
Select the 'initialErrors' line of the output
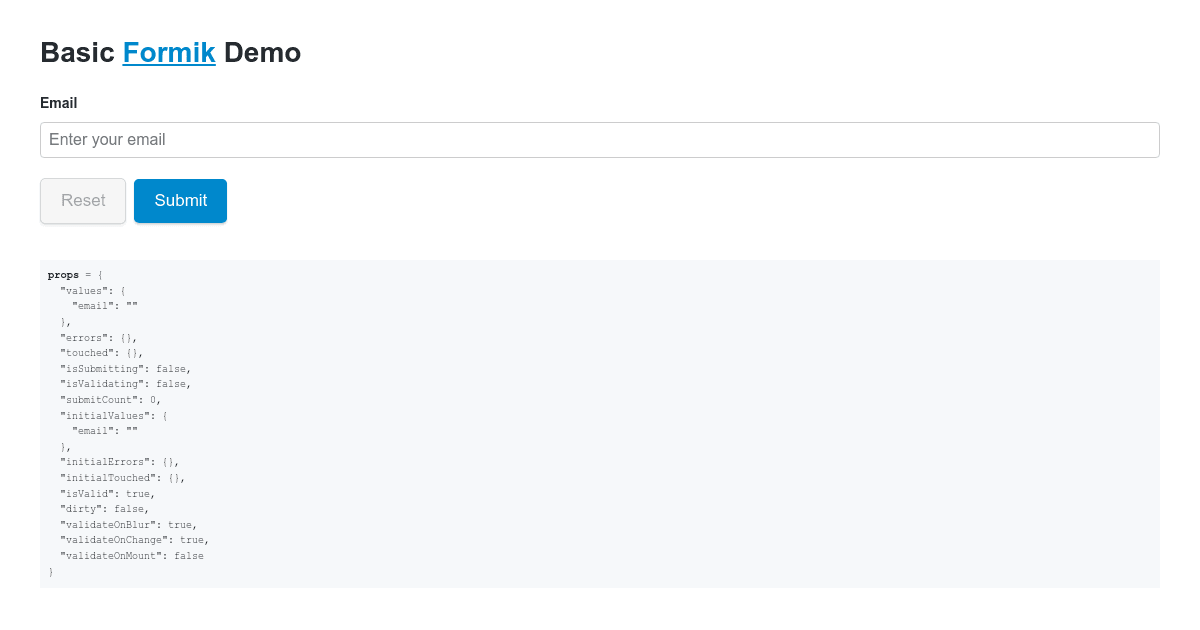tap(112, 461)
